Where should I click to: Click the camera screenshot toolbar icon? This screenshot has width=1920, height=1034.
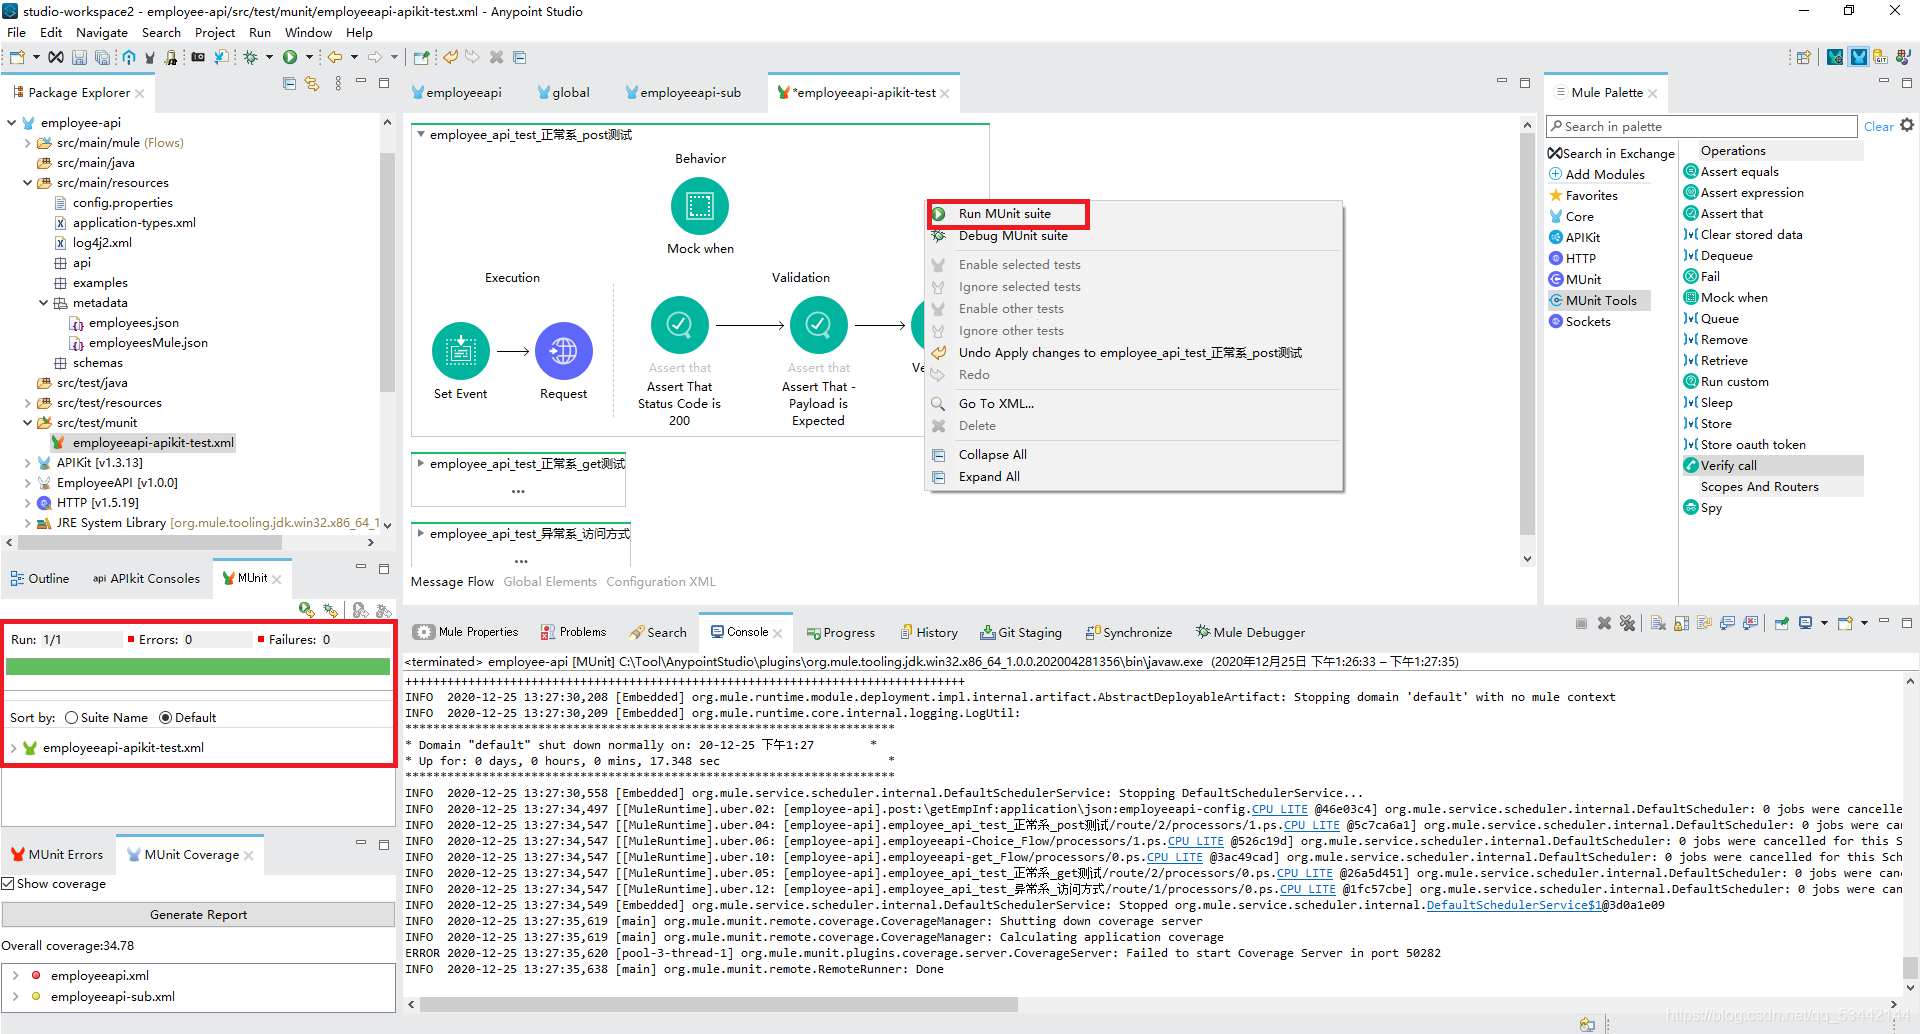click(x=198, y=57)
